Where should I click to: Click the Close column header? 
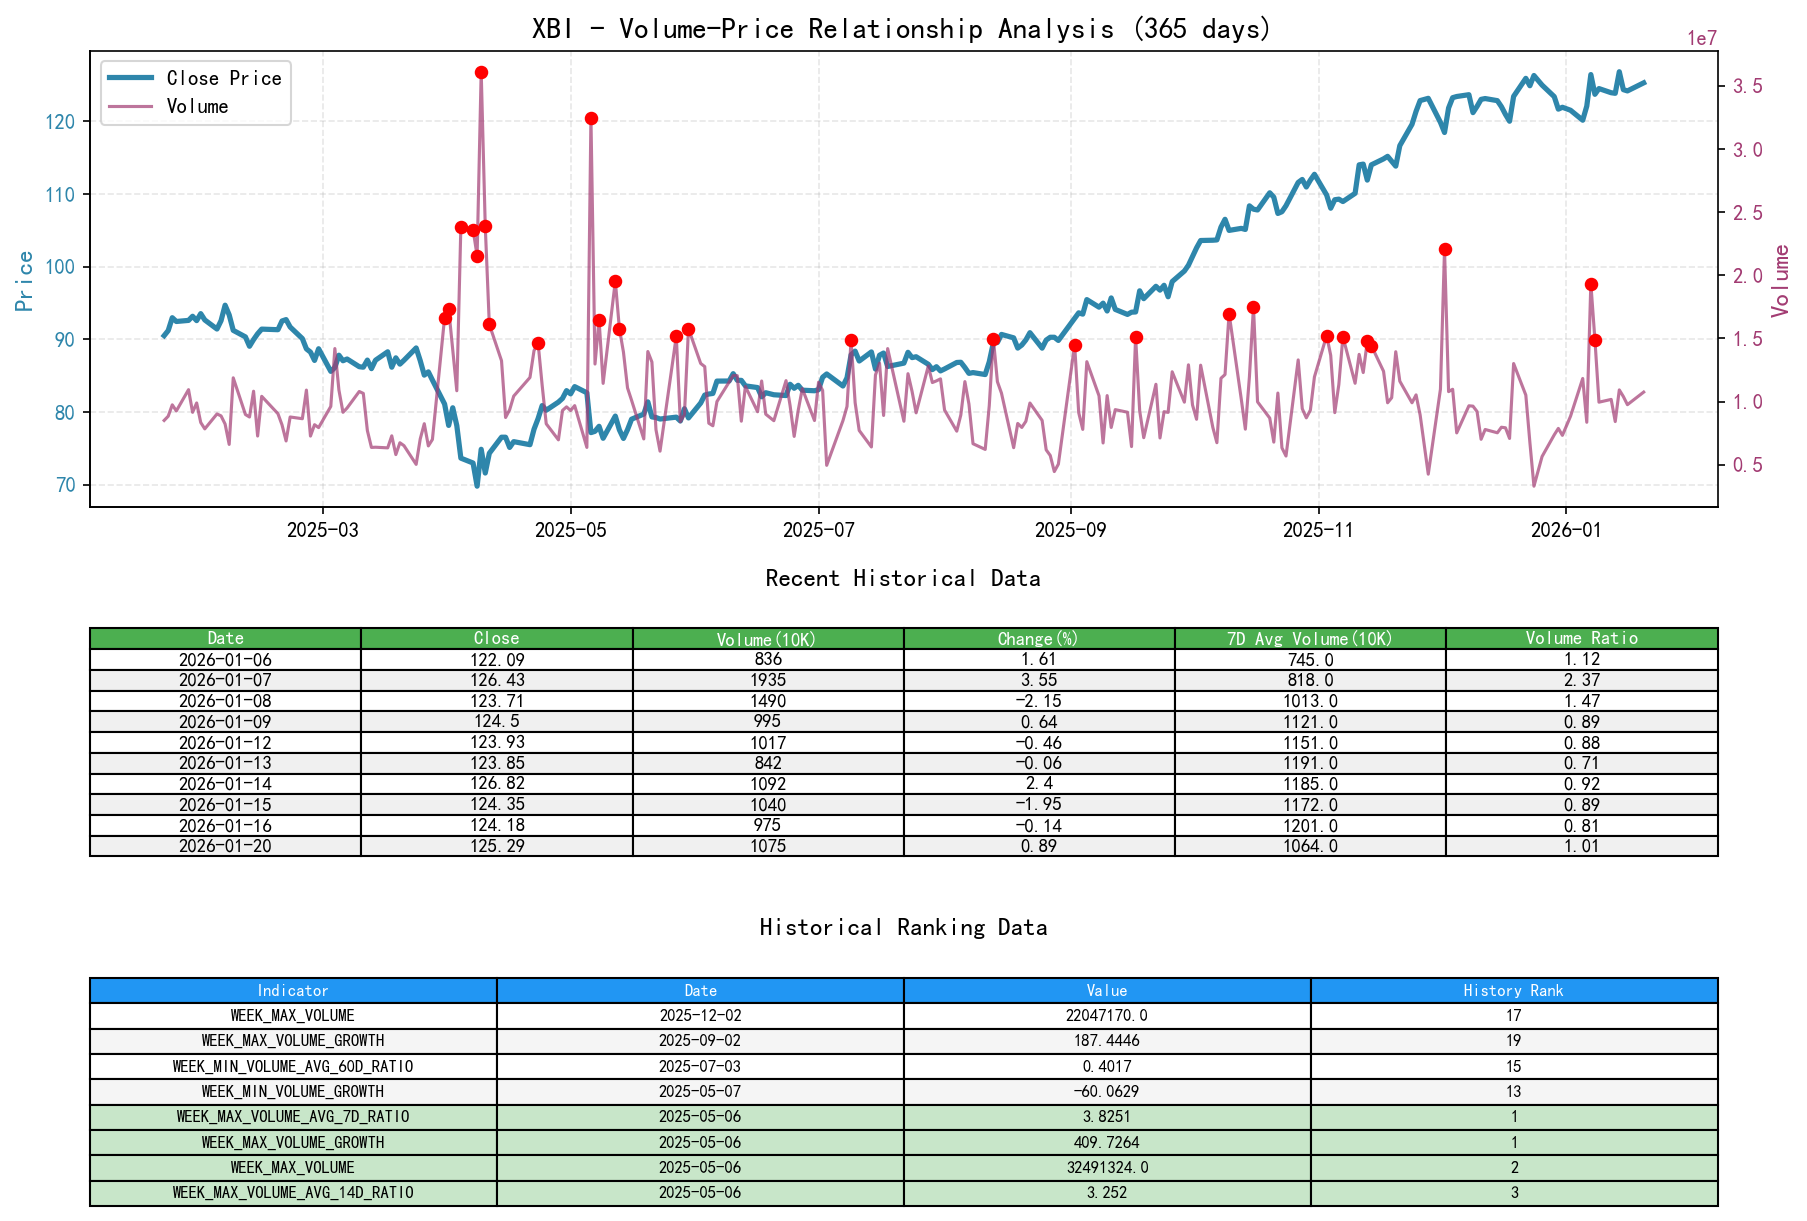tap(496, 637)
